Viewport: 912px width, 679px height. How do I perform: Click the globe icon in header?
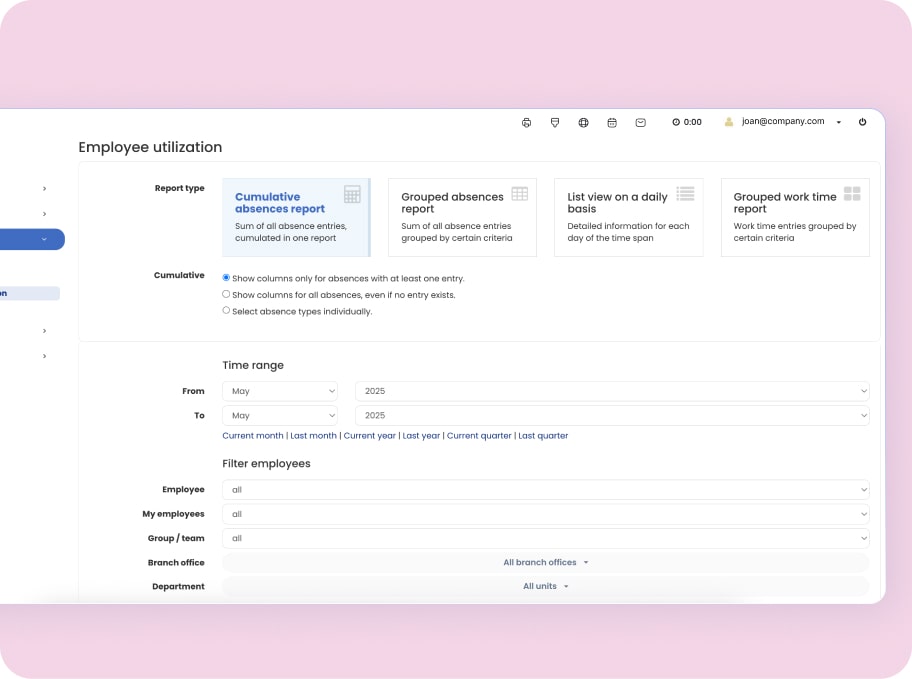pyautogui.click(x=583, y=122)
